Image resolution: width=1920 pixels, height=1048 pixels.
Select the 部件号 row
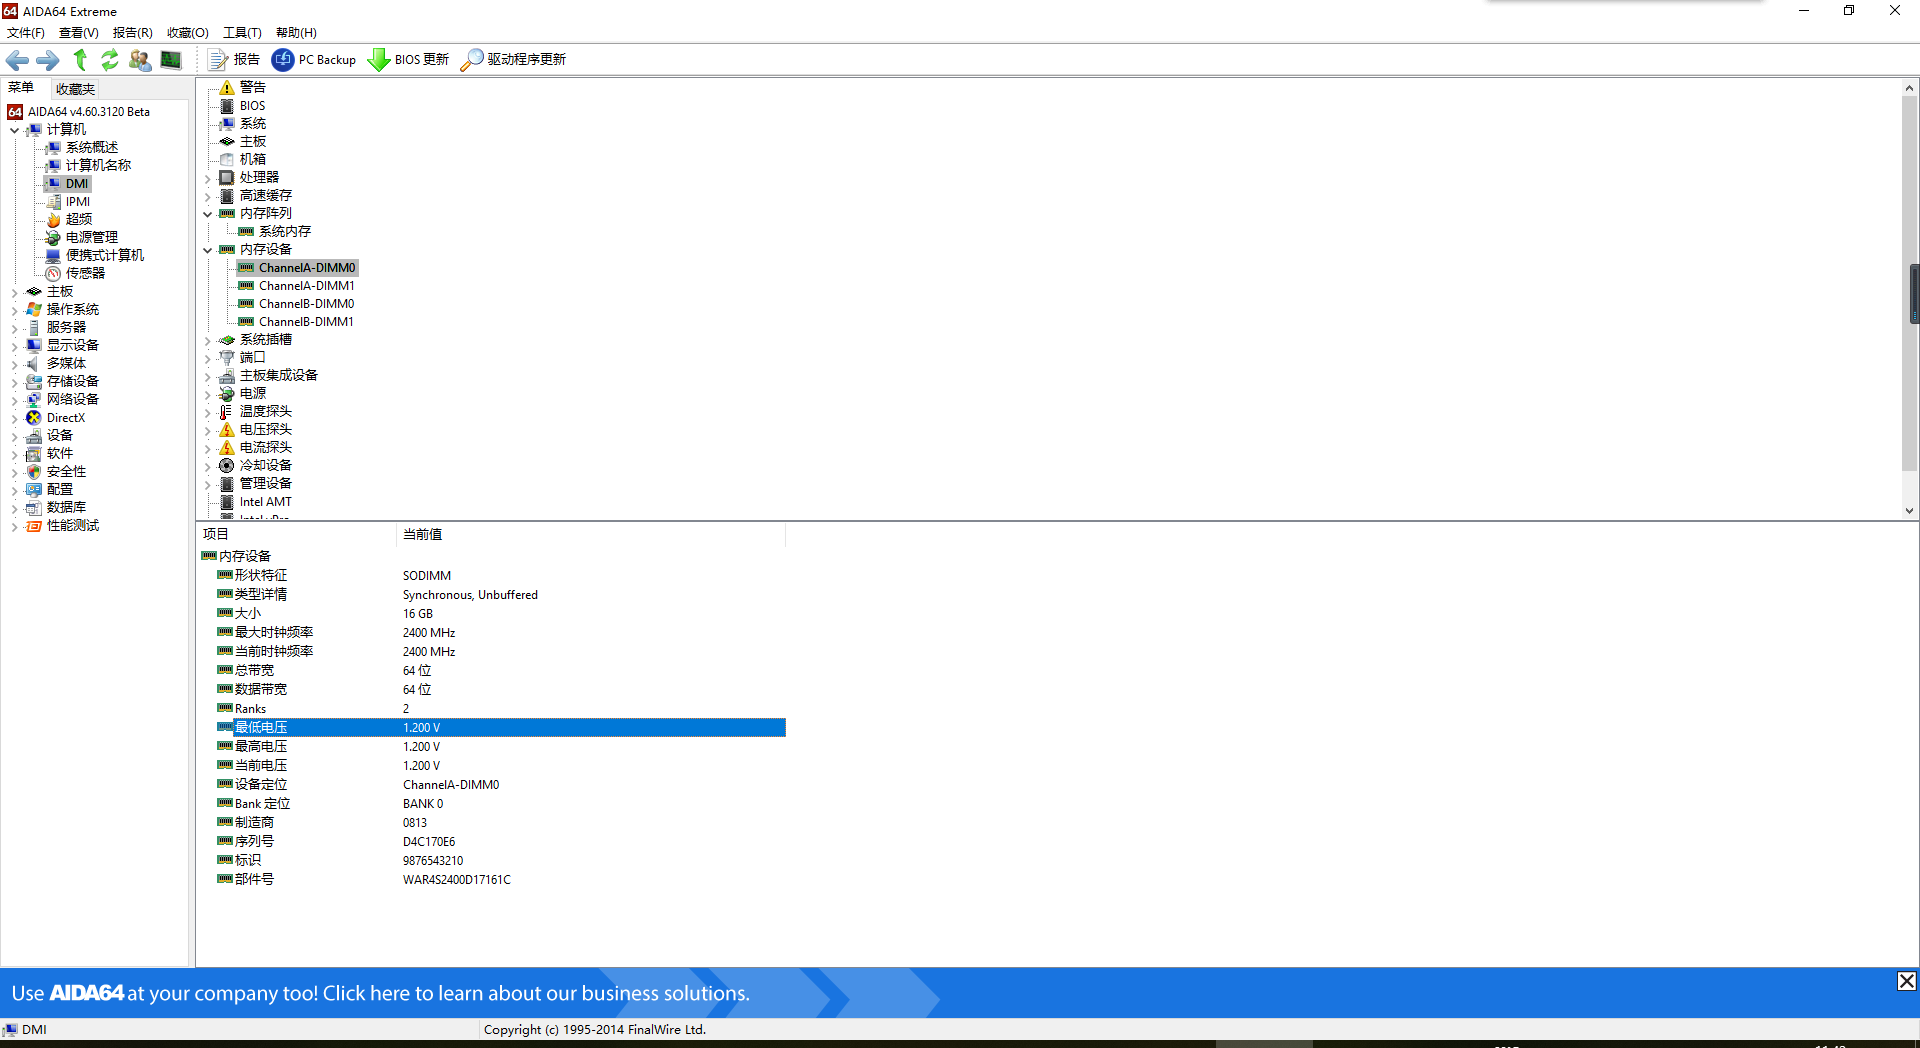pyautogui.click(x=500, y=880)
